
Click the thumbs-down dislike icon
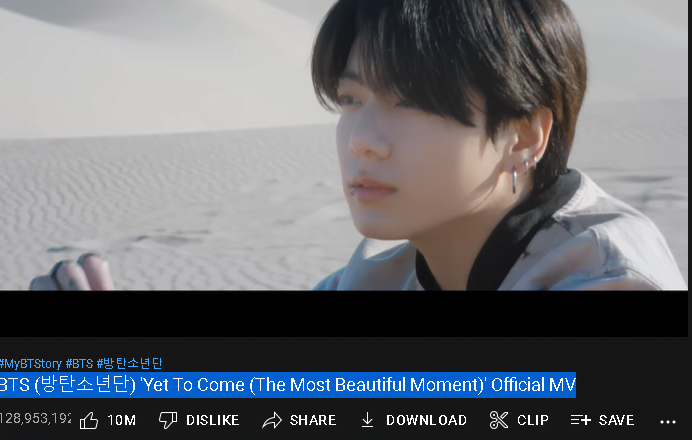[x=168, y=420]
